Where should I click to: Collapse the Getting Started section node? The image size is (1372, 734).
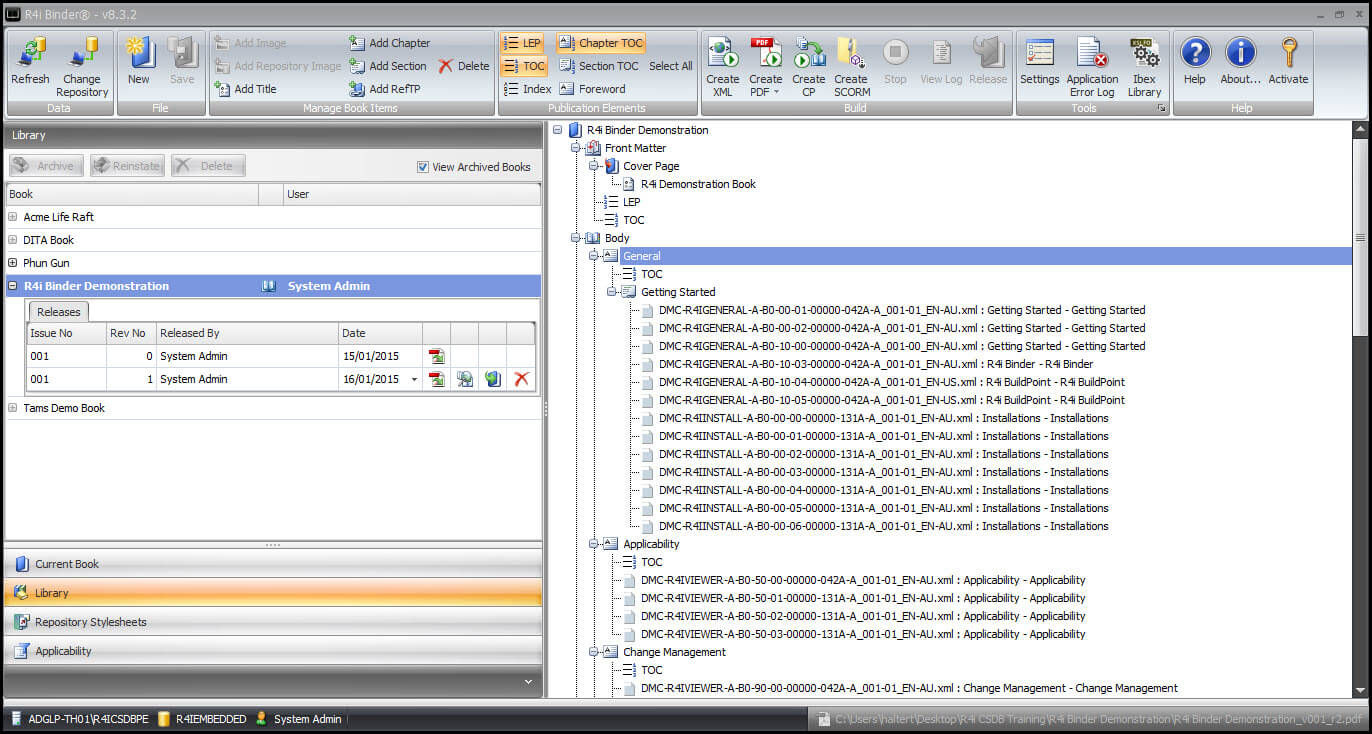(x=612, y=292)
